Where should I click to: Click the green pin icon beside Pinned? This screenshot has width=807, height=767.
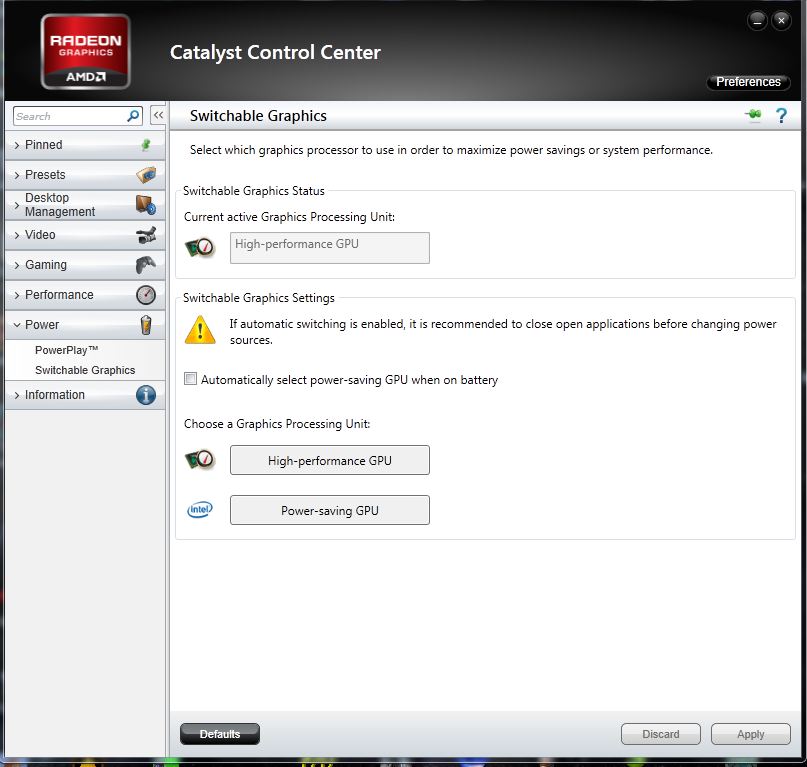click(x=146, y=145)
